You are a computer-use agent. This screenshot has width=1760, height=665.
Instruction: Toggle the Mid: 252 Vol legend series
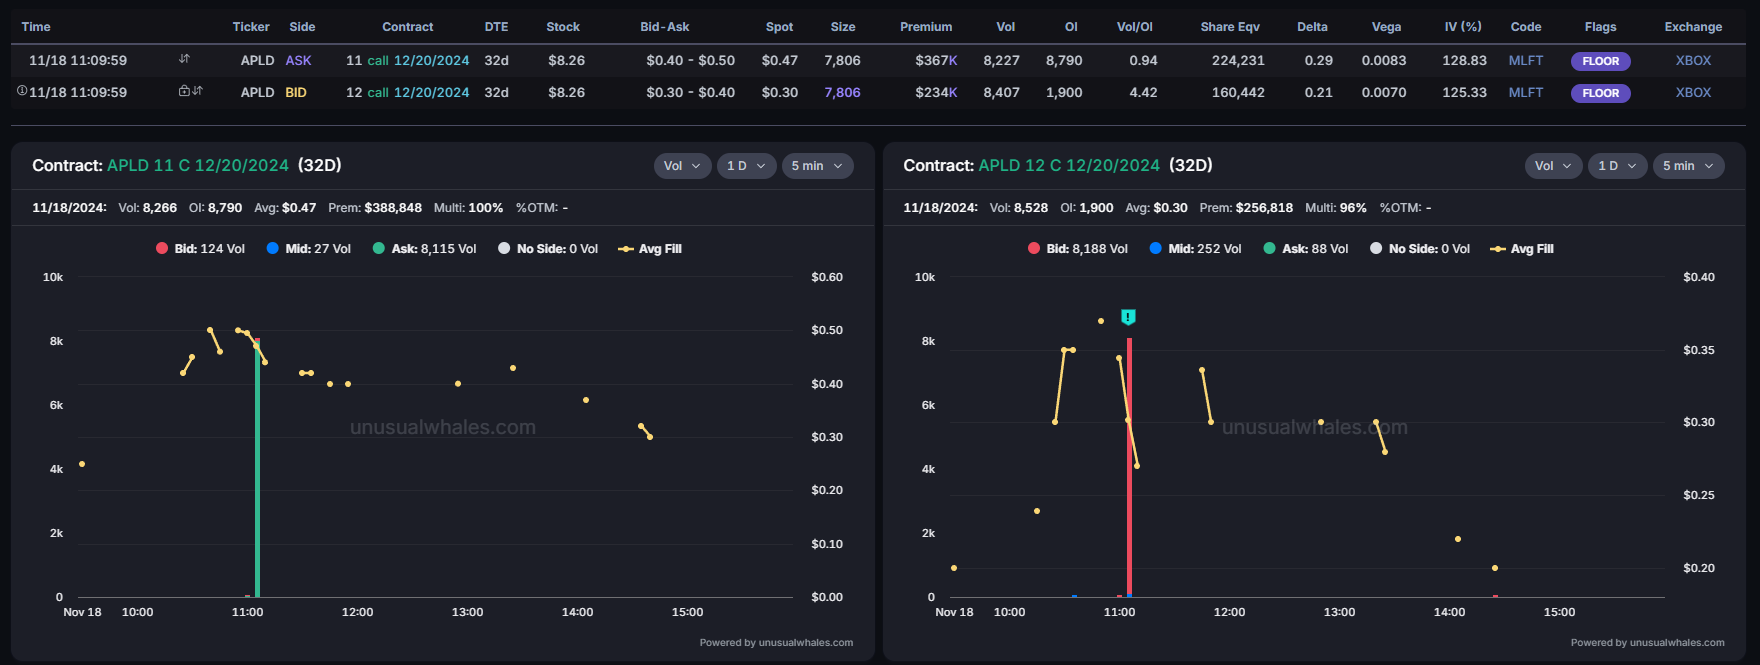pyautogui.click(x=1195, y=249)
